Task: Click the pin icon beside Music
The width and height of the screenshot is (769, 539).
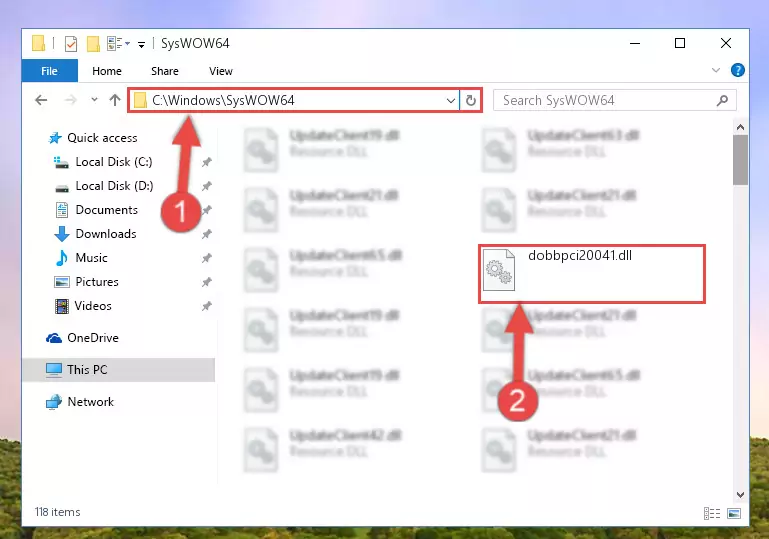Action: (206, 258)
